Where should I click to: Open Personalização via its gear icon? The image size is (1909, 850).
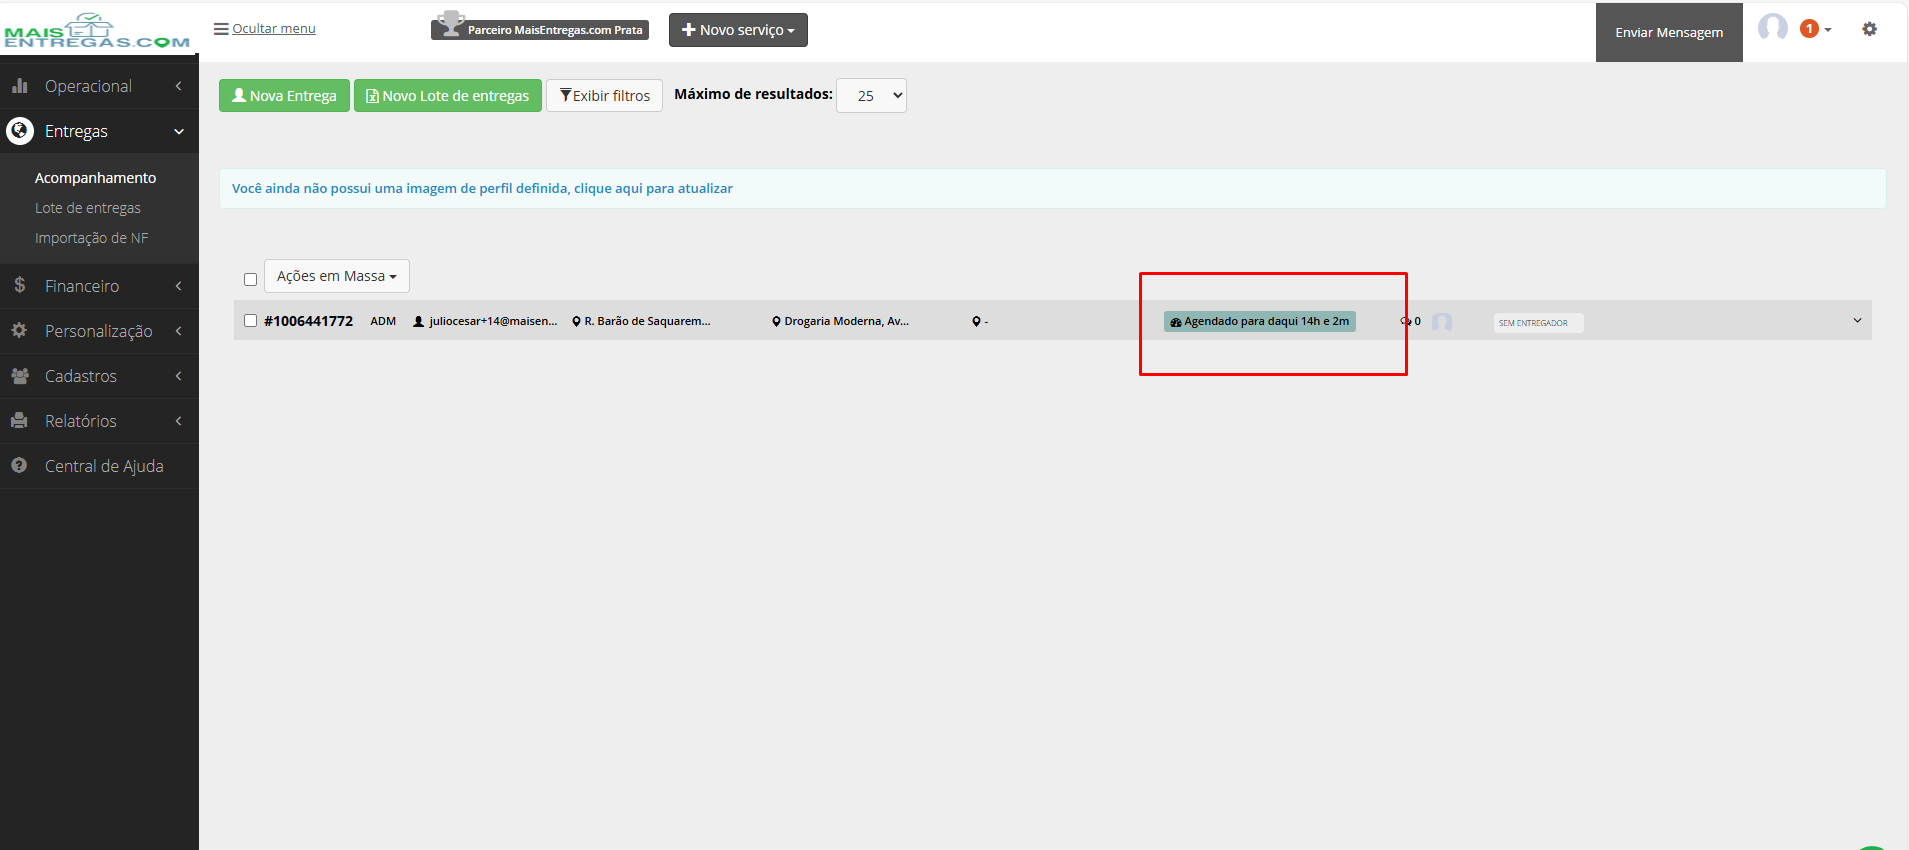(x=19, y=330)
